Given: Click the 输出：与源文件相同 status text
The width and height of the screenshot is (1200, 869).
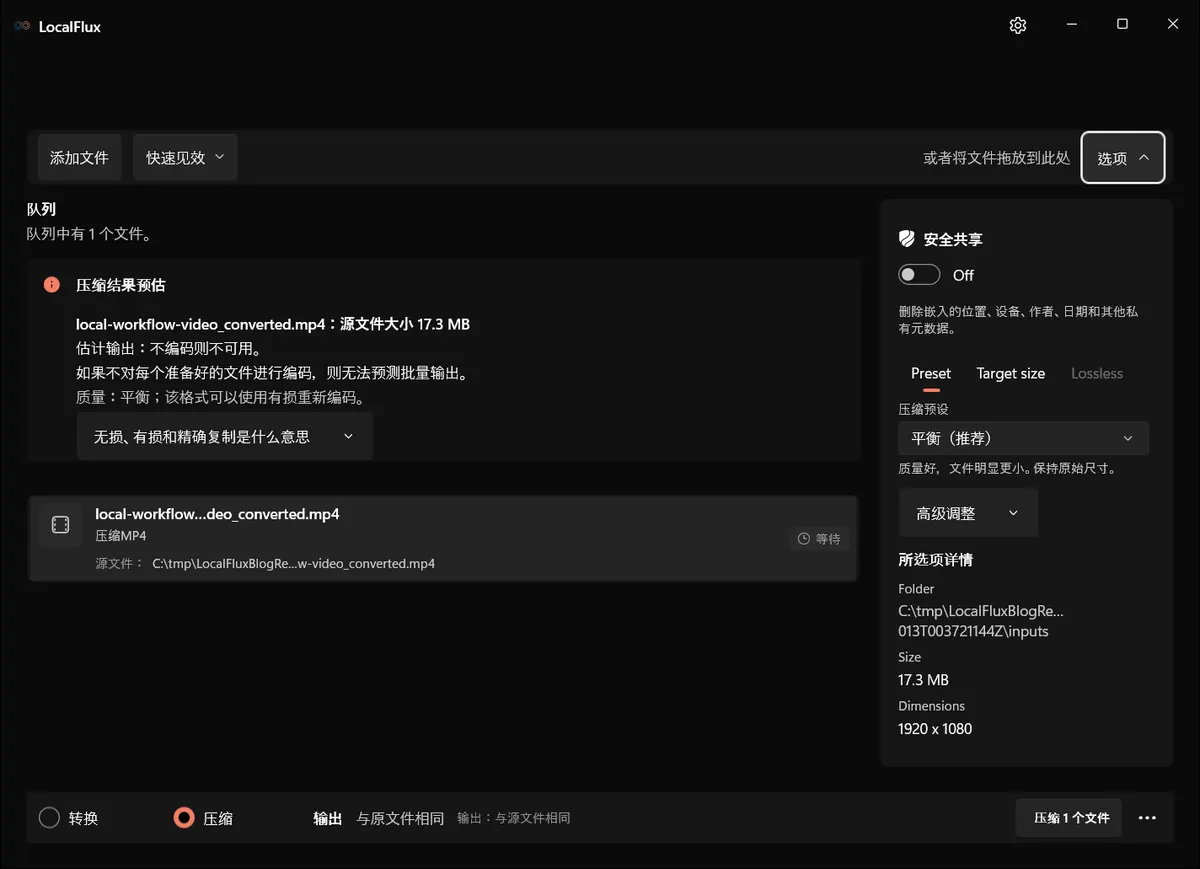Looking at the screenshot, I should point(514,818).
